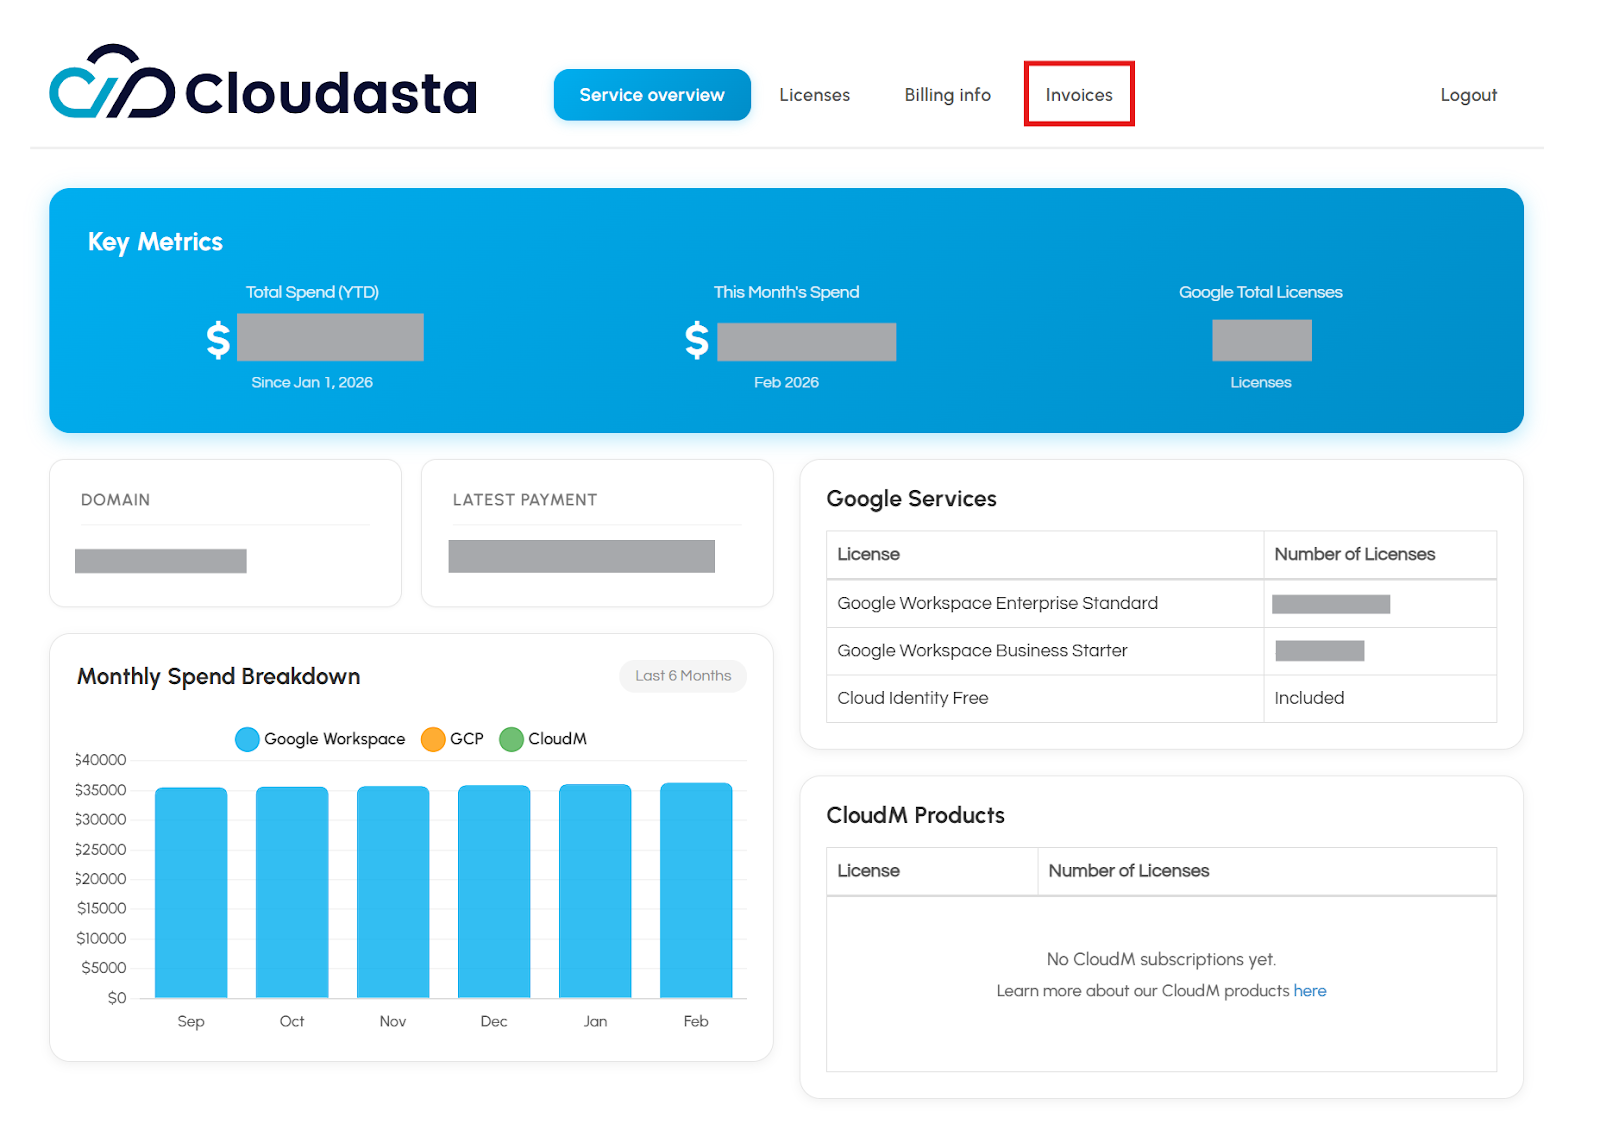1600x1124 pixels.
Task: Select the Sep spend bar
Action: coord(191,892)
